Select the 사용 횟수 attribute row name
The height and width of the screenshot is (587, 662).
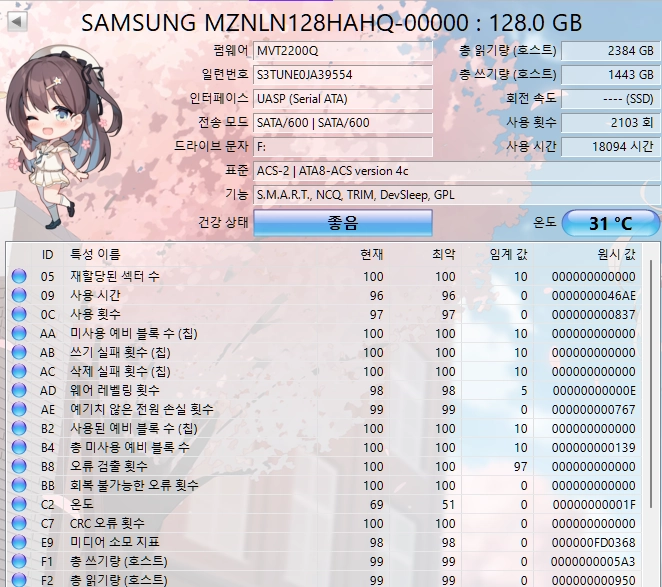pyautogui.click(x=95, y=314)
